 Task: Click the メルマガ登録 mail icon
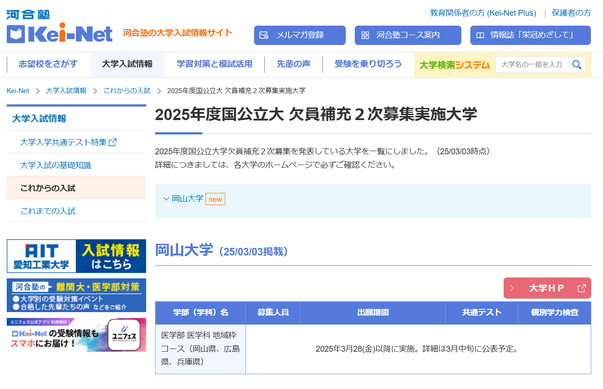coord(264,35)
